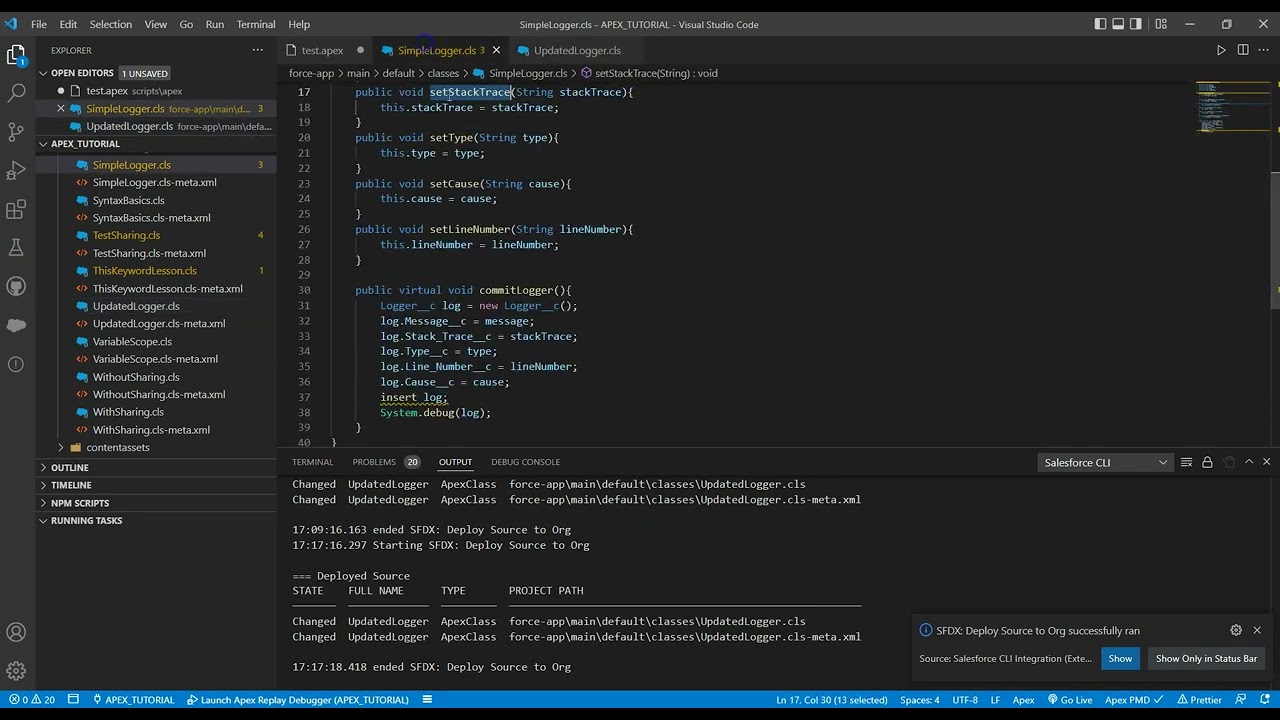Split the editor to the right
1280x720 pixels.
[x=1243, y=50]
